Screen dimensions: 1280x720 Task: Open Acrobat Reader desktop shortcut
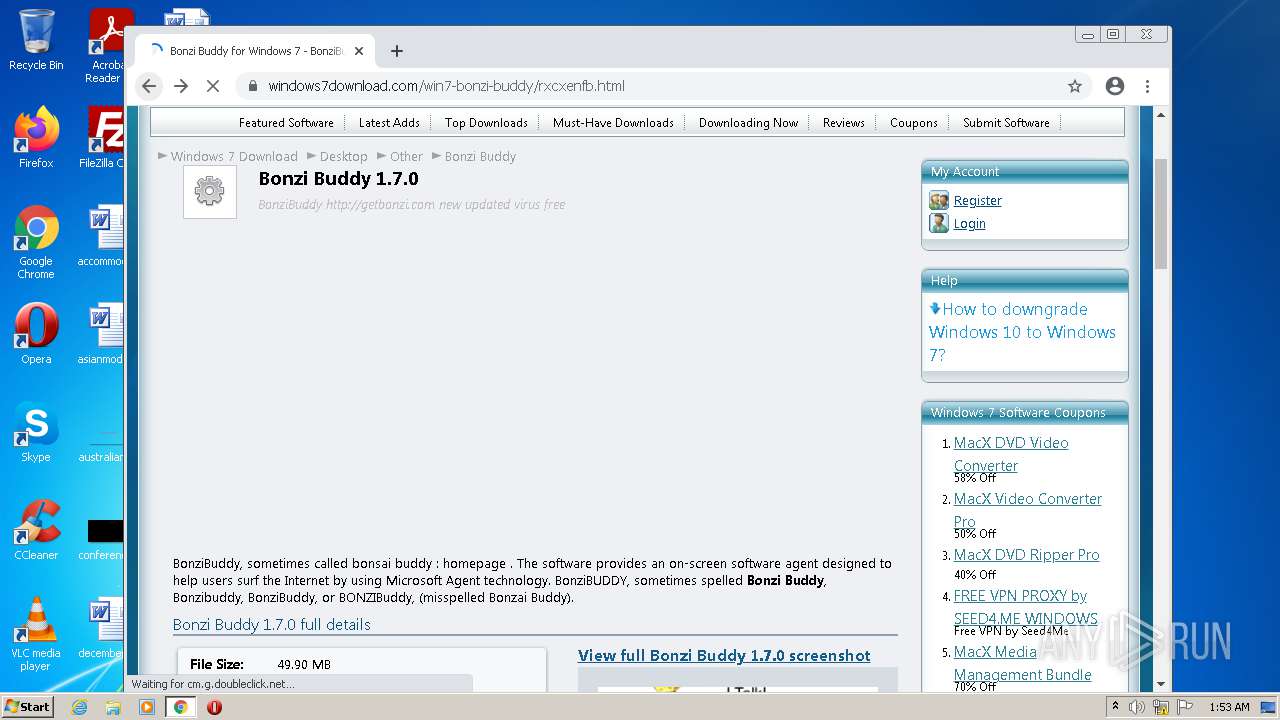pyautogui.click(x=106, y=46)
